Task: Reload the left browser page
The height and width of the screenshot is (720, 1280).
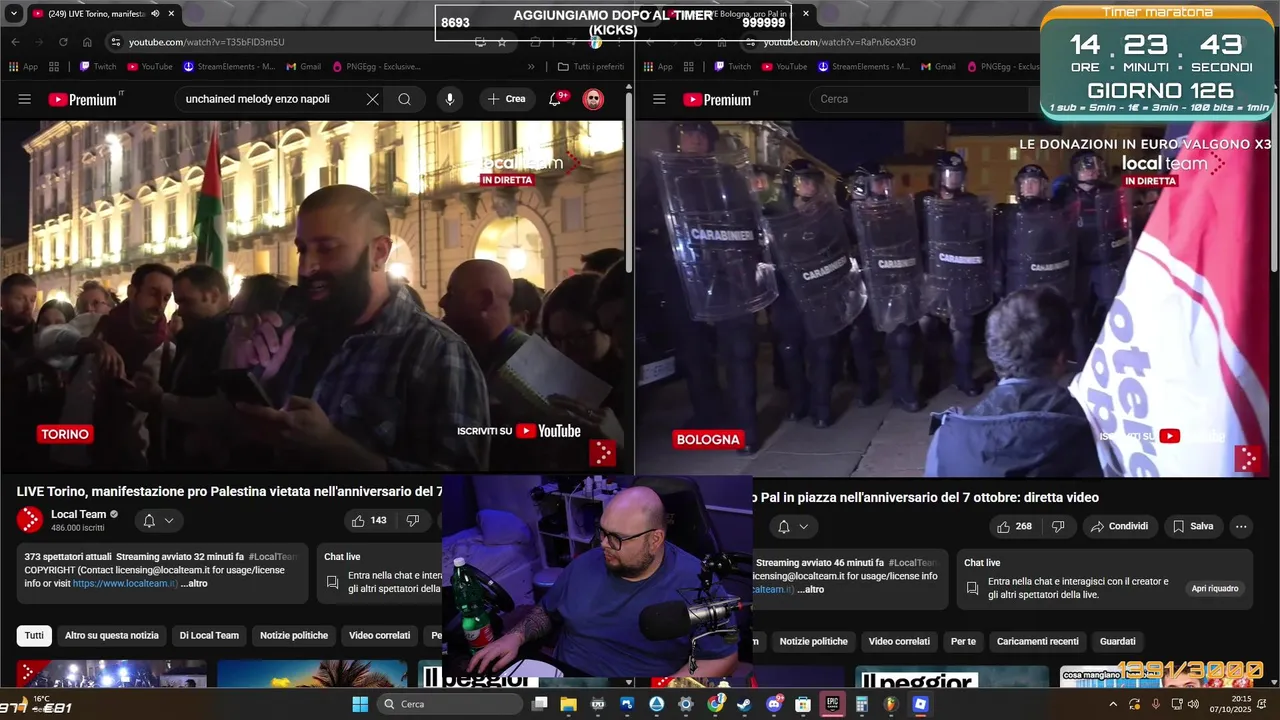Action: pos(63,42)
